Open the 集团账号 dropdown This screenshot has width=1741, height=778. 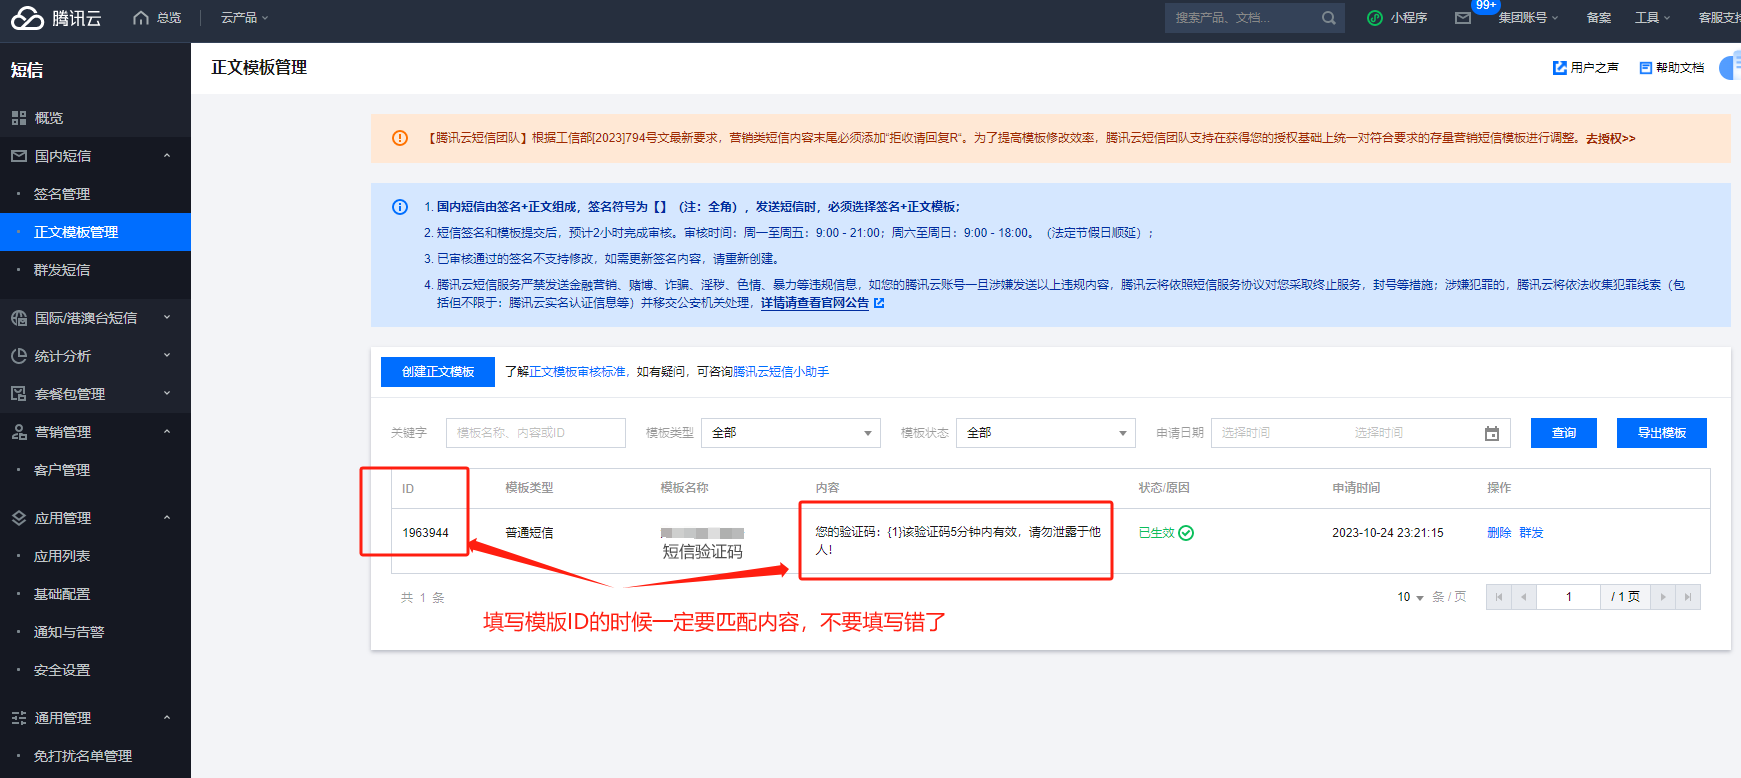[1528, 18]
